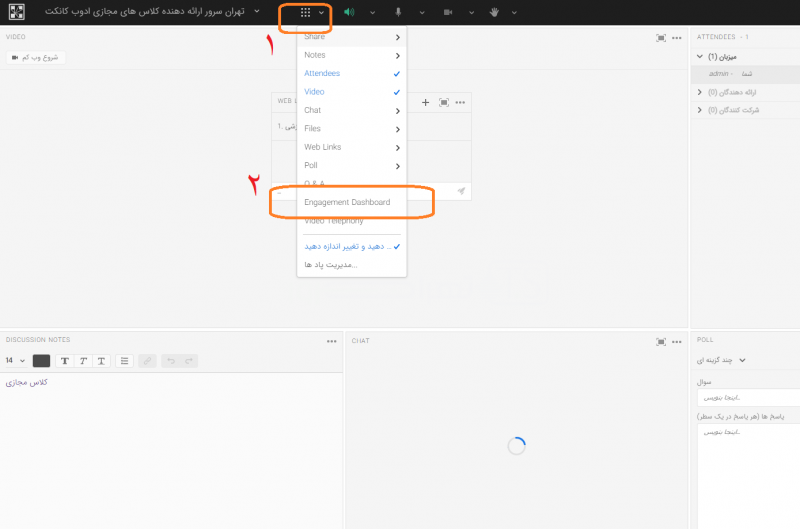Screen dimensions: 800x529
Task: Open the notes text color swatch
Action: (41, 361)
